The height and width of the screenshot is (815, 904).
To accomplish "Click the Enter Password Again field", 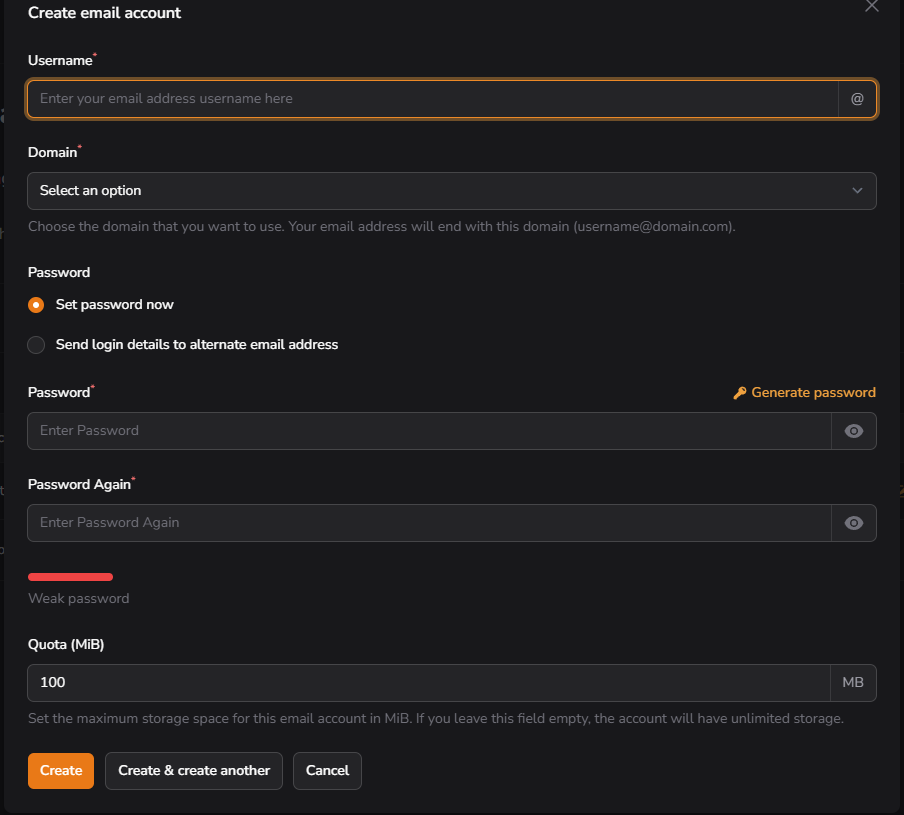I will [430, 522].
